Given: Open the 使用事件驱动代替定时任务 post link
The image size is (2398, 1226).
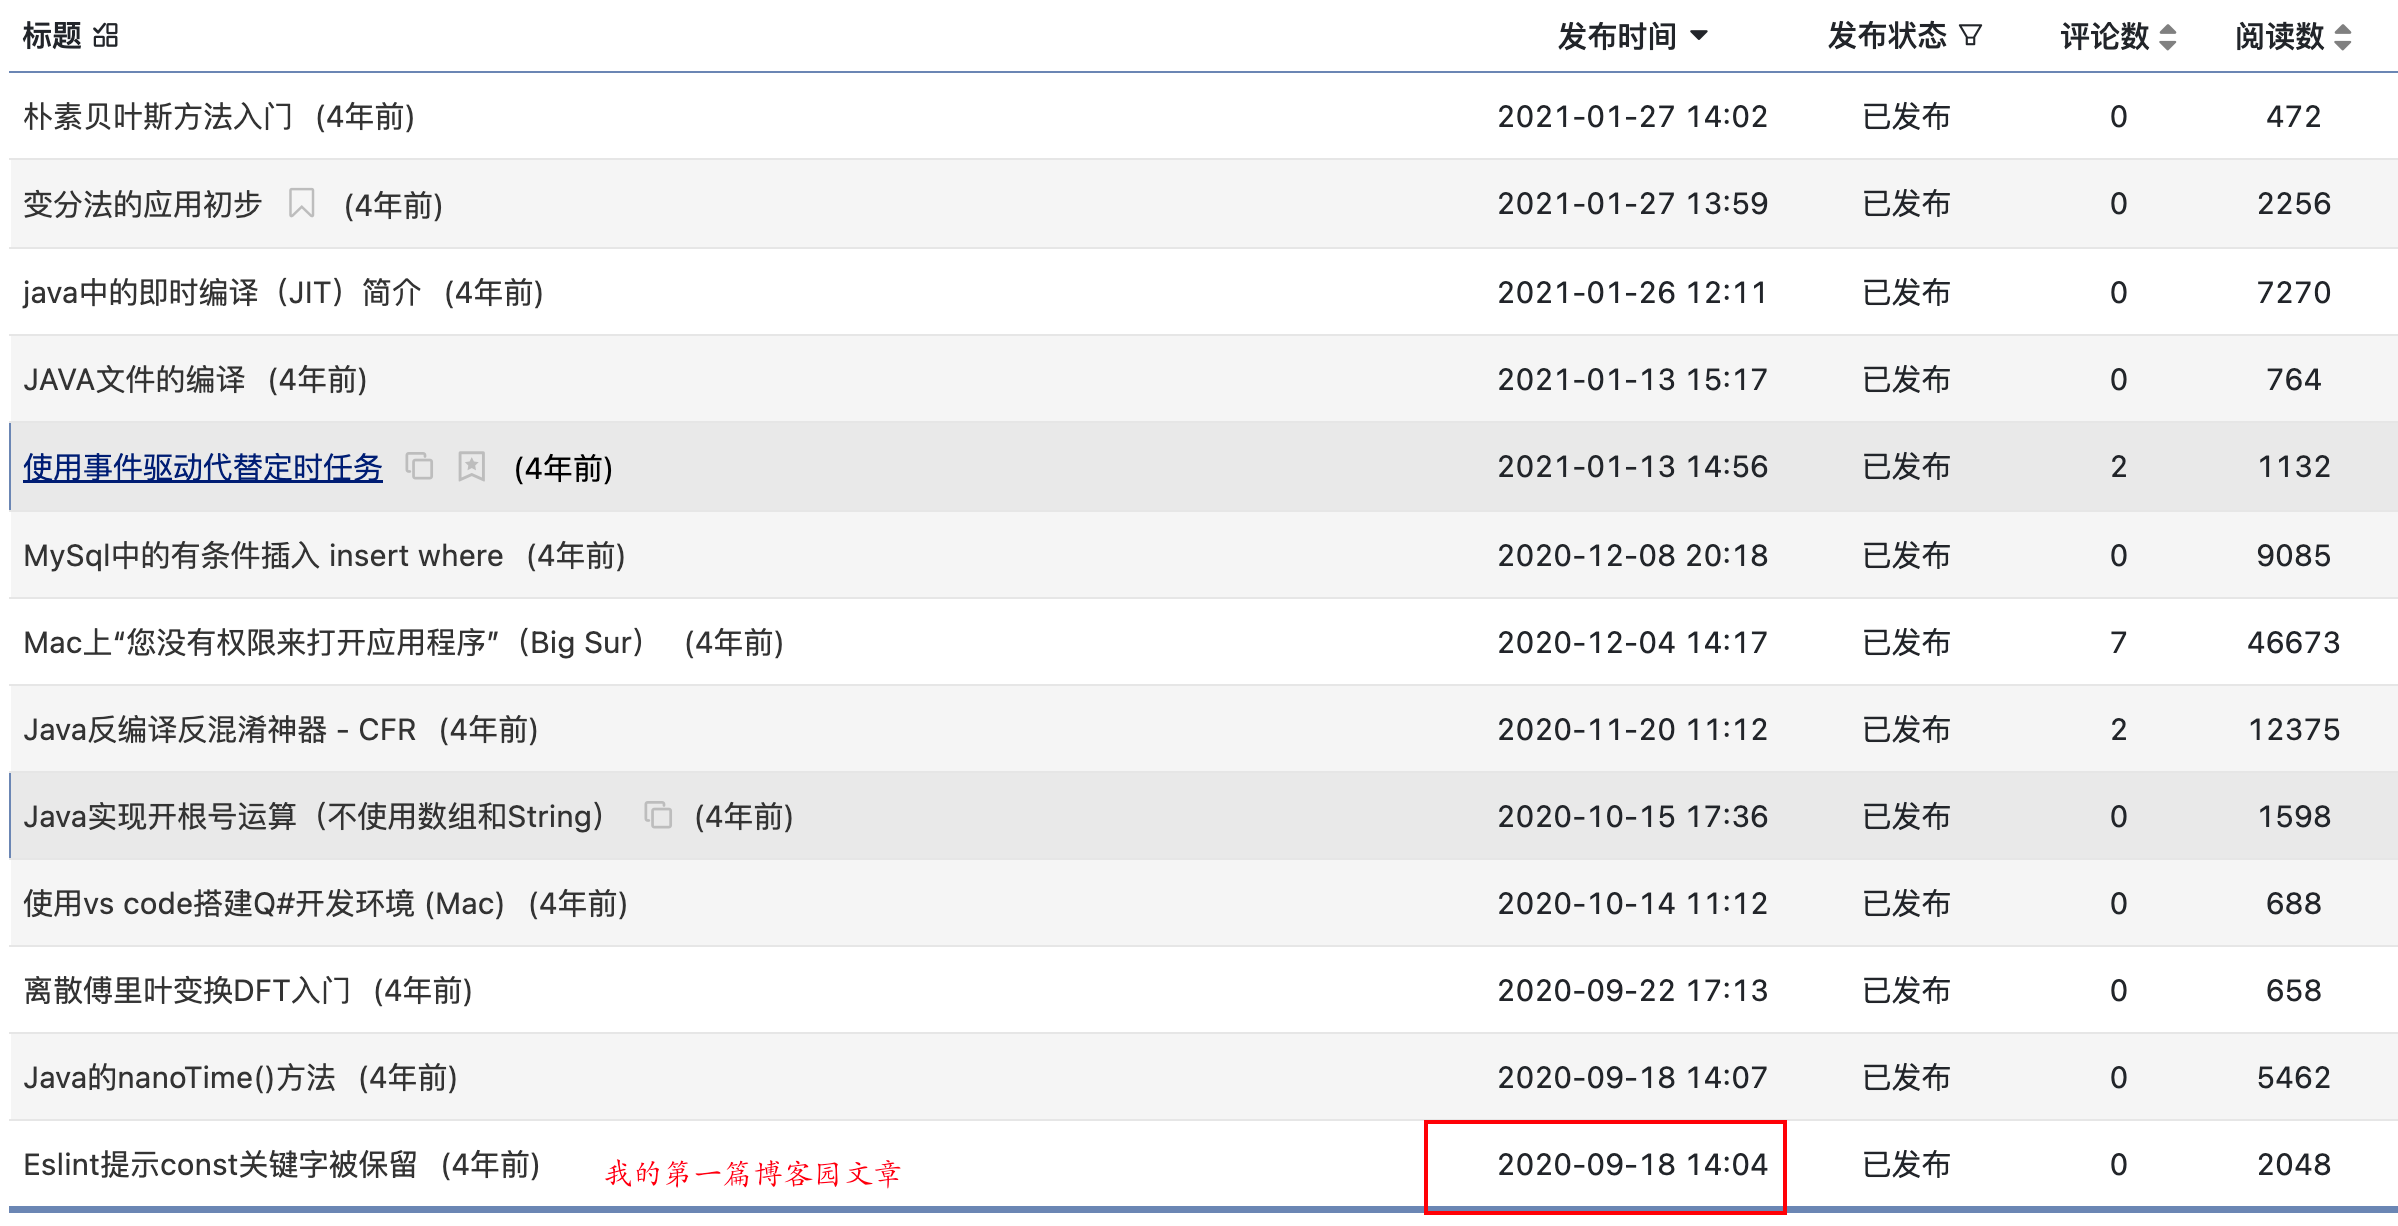Looking at the screenshot, I should click(x=203, y=467).
